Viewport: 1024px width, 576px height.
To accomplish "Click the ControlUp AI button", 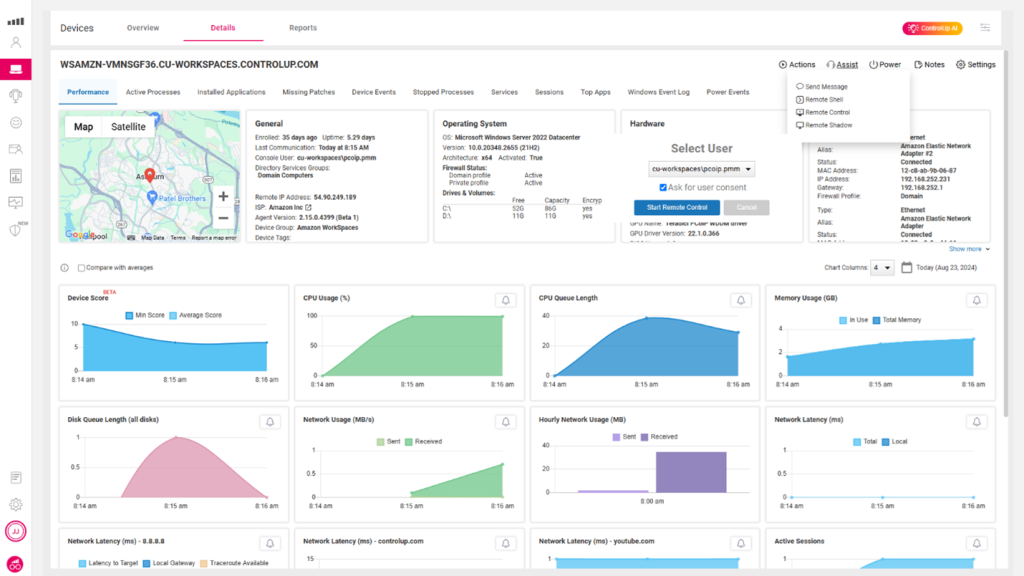I will pos(932,28).
